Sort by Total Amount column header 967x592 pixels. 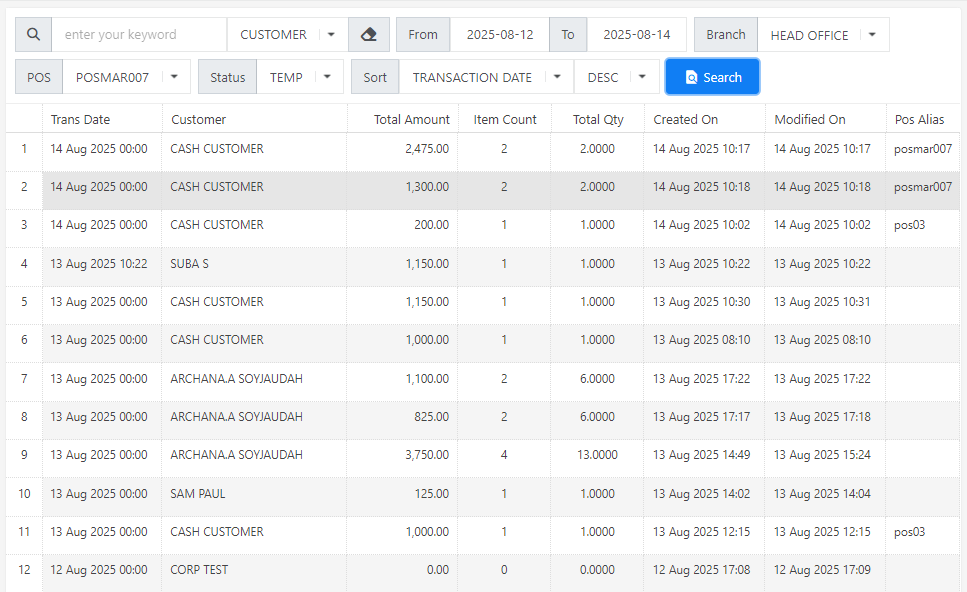(x=411, y=119)
